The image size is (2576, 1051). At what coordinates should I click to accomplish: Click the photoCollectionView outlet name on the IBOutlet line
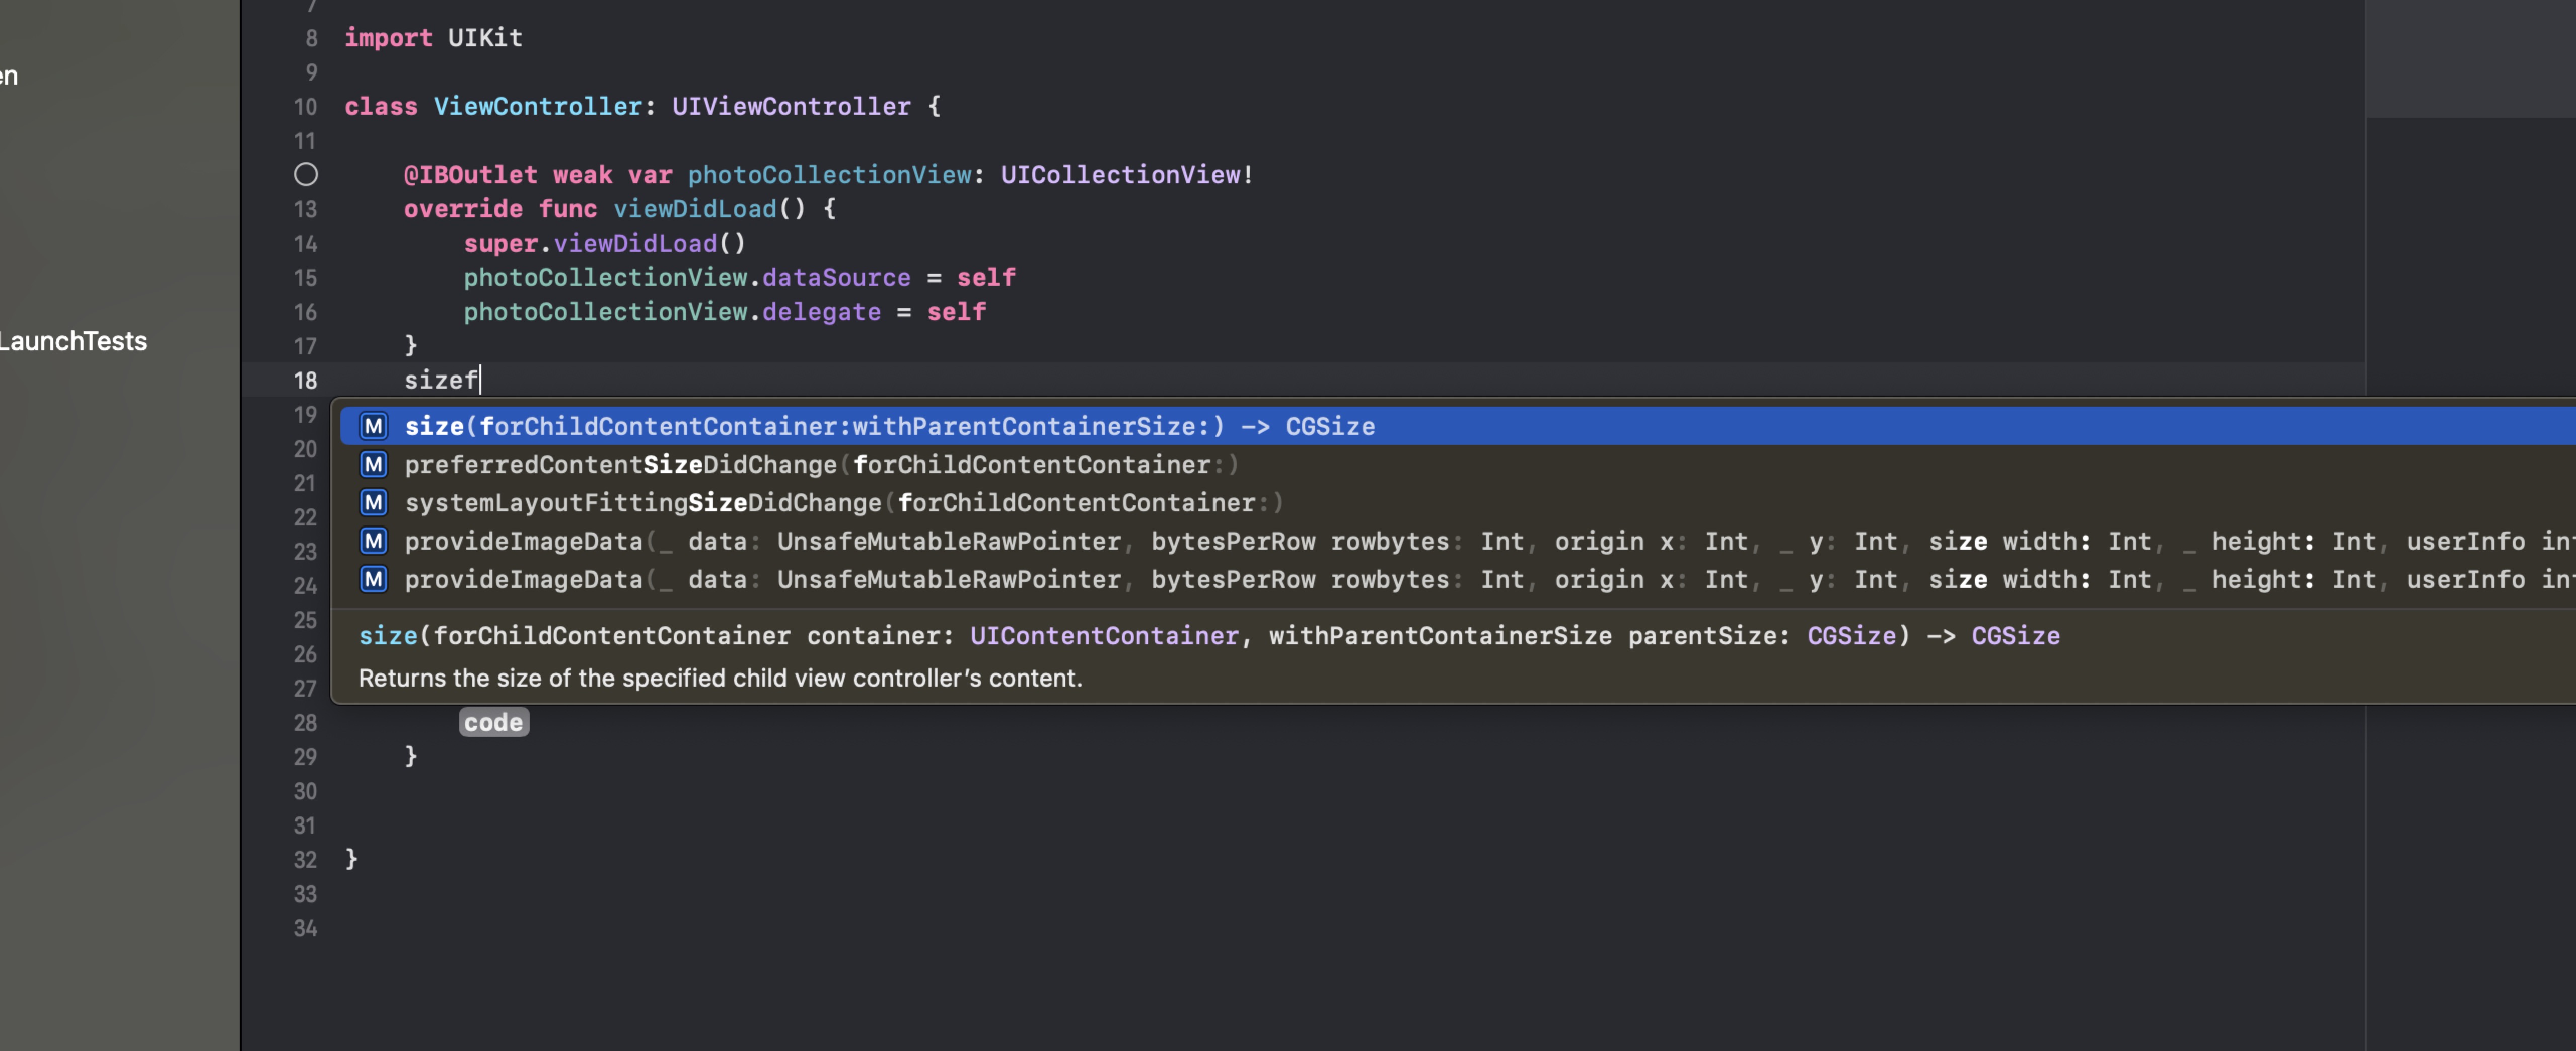click(829, 174)
